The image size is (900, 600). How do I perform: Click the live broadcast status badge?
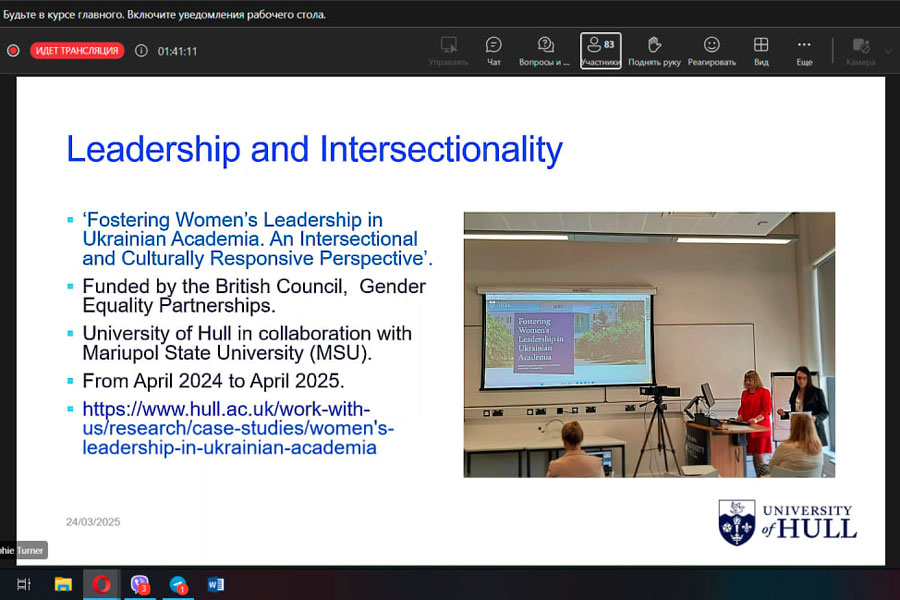coord(77,51)
